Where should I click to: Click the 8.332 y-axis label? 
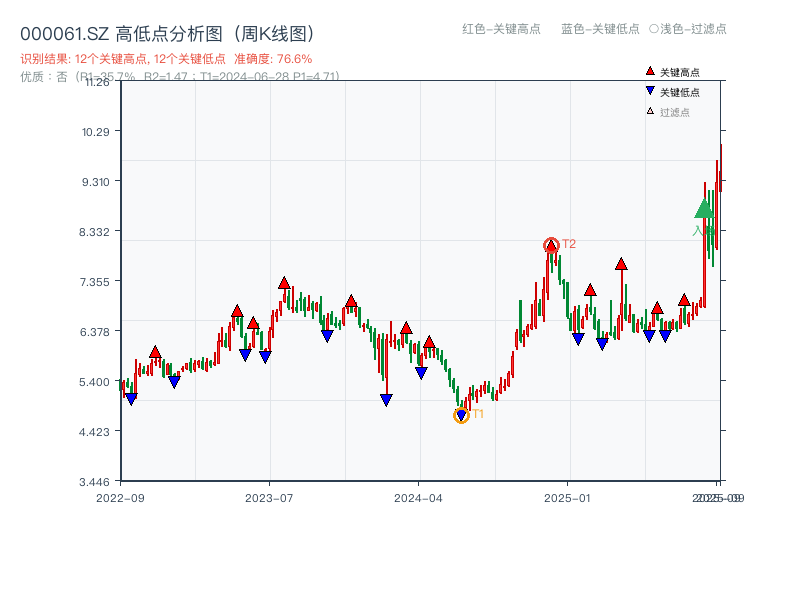[94, 232]
